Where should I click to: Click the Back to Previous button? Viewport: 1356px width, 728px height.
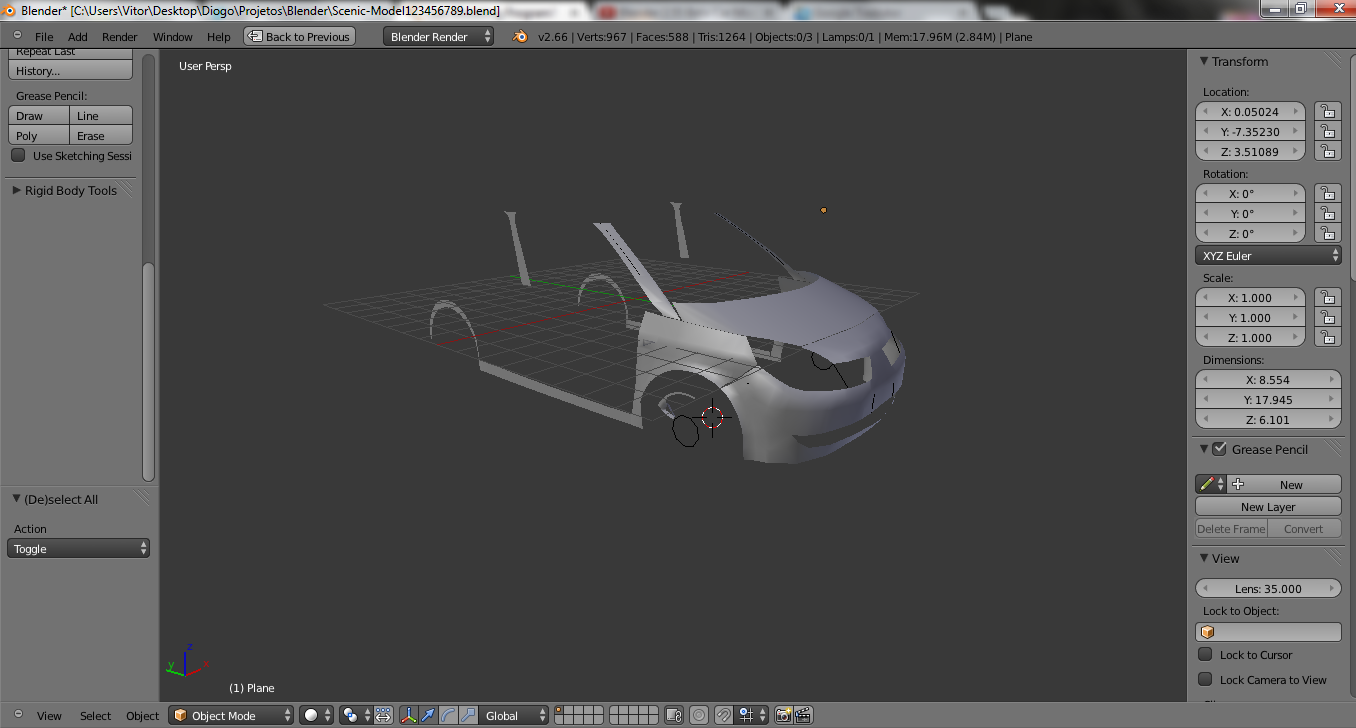pos(299,37)
